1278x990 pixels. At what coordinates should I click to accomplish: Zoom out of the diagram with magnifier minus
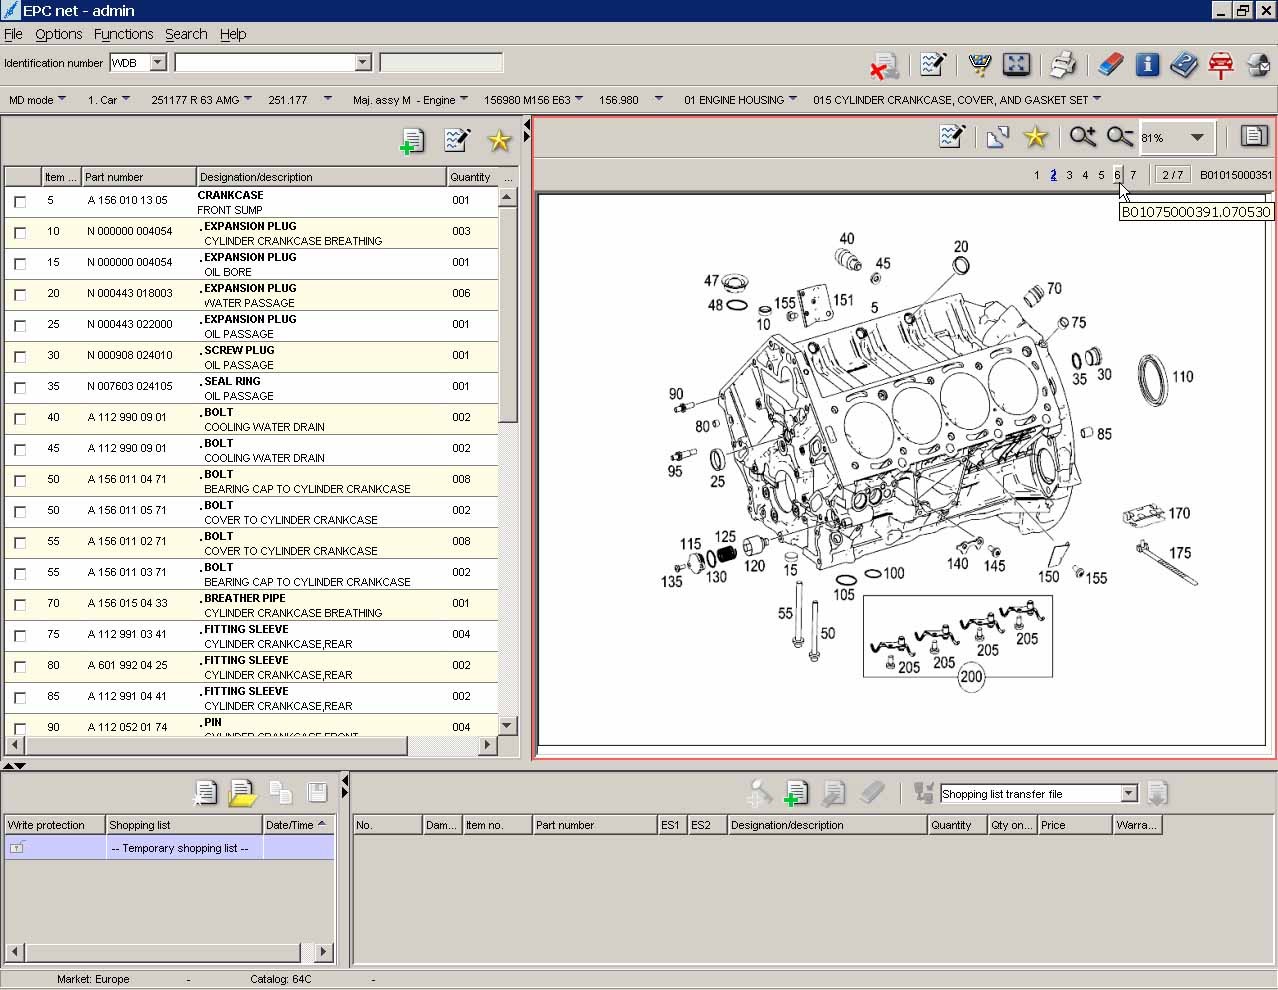[1120, 136]
